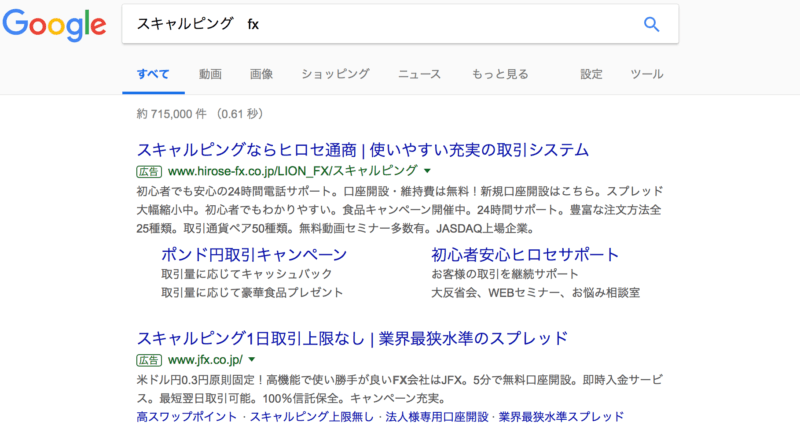Expand the dropdown arrow next to www.jfx.co.jp

point(252,360)
